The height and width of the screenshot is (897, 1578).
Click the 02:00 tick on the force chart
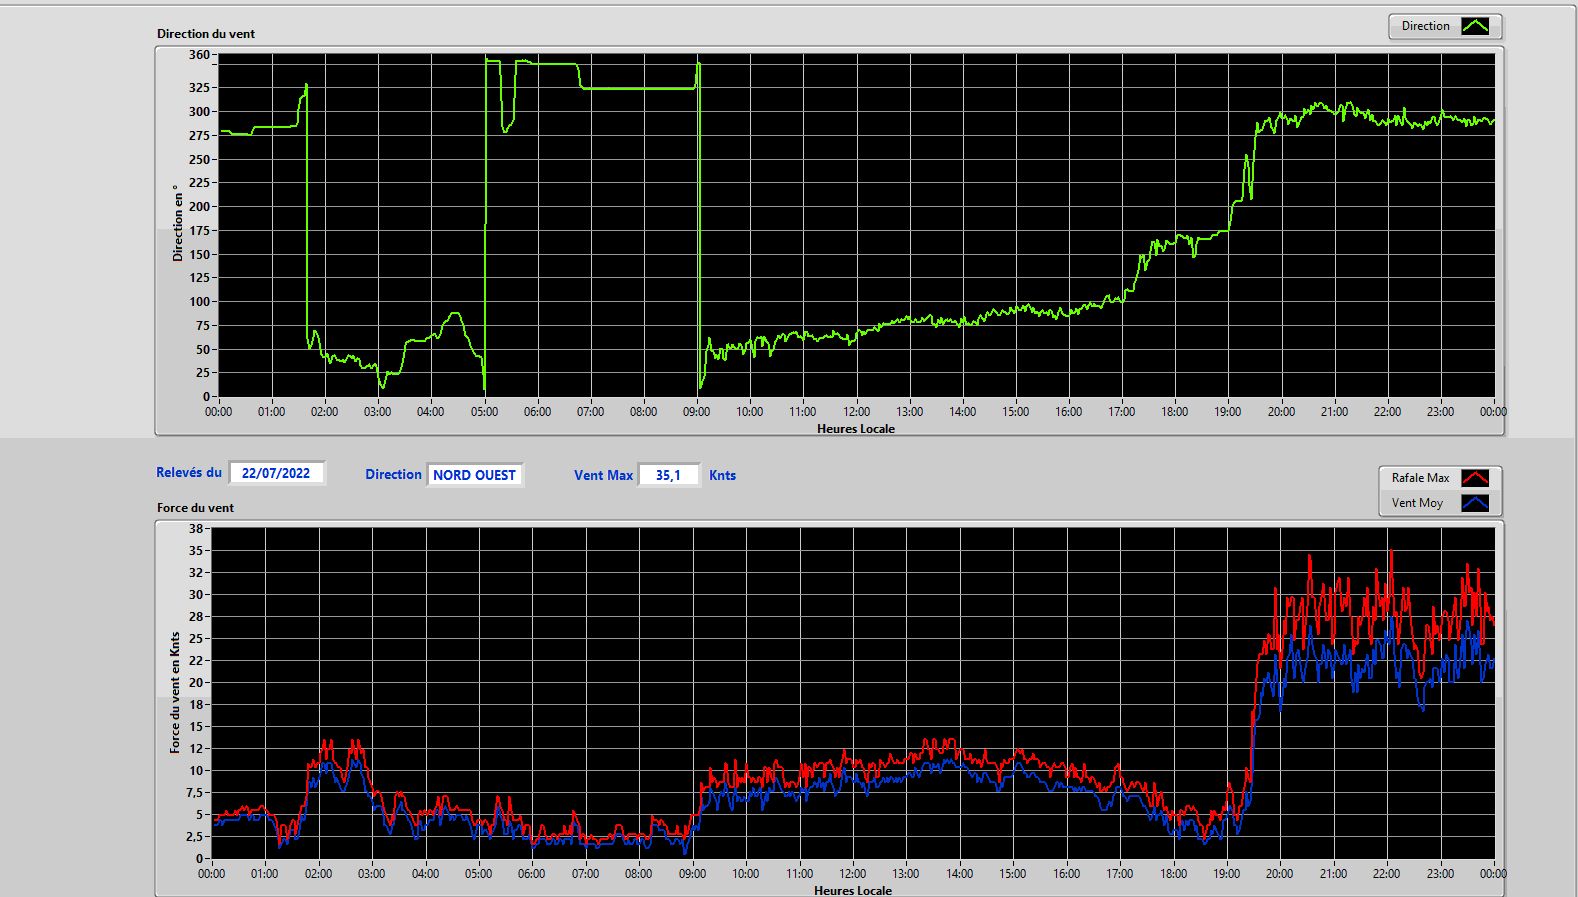(x=318, y=874)
